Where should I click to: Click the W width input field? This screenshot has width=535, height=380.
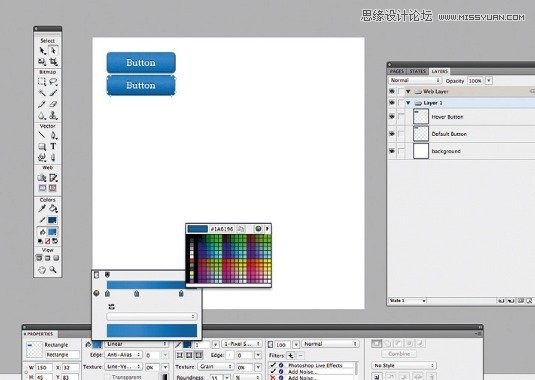(44, 368)
